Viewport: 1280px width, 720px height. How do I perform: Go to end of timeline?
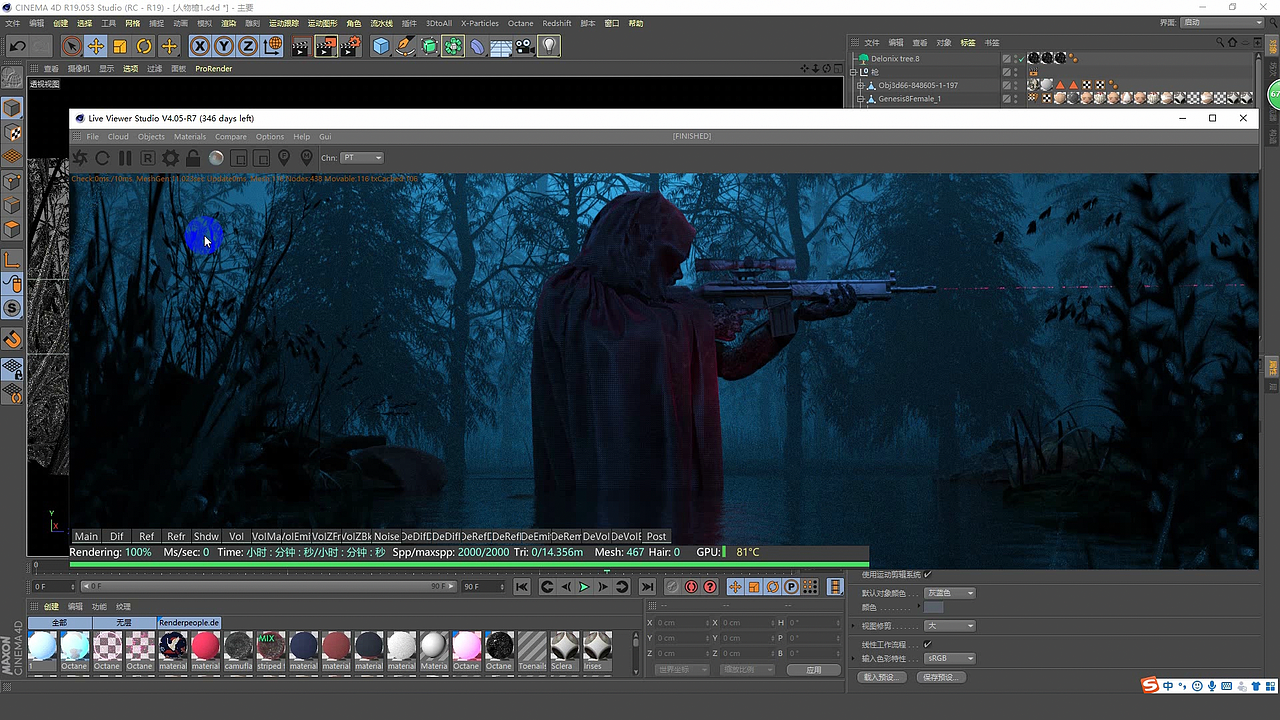coord(647,587)
